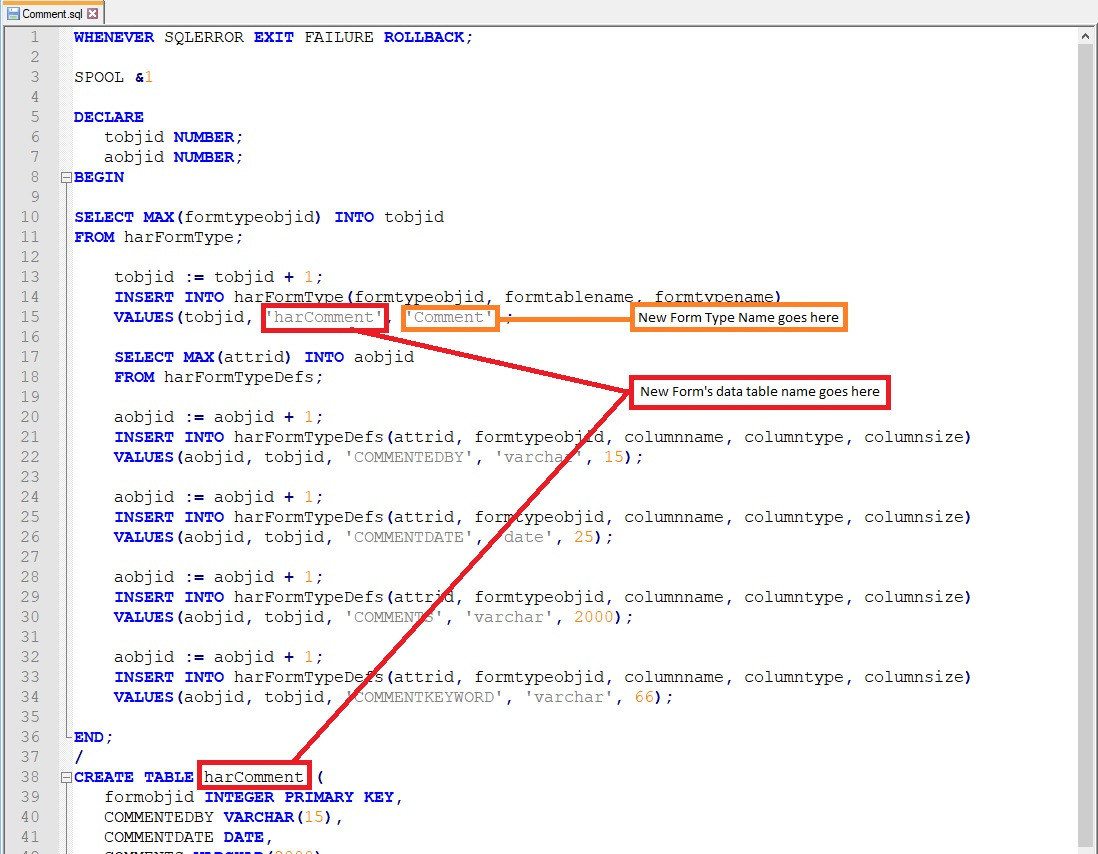Click line number 15 in the margin
Screen dimensions: 1098x854
(30, 317)
